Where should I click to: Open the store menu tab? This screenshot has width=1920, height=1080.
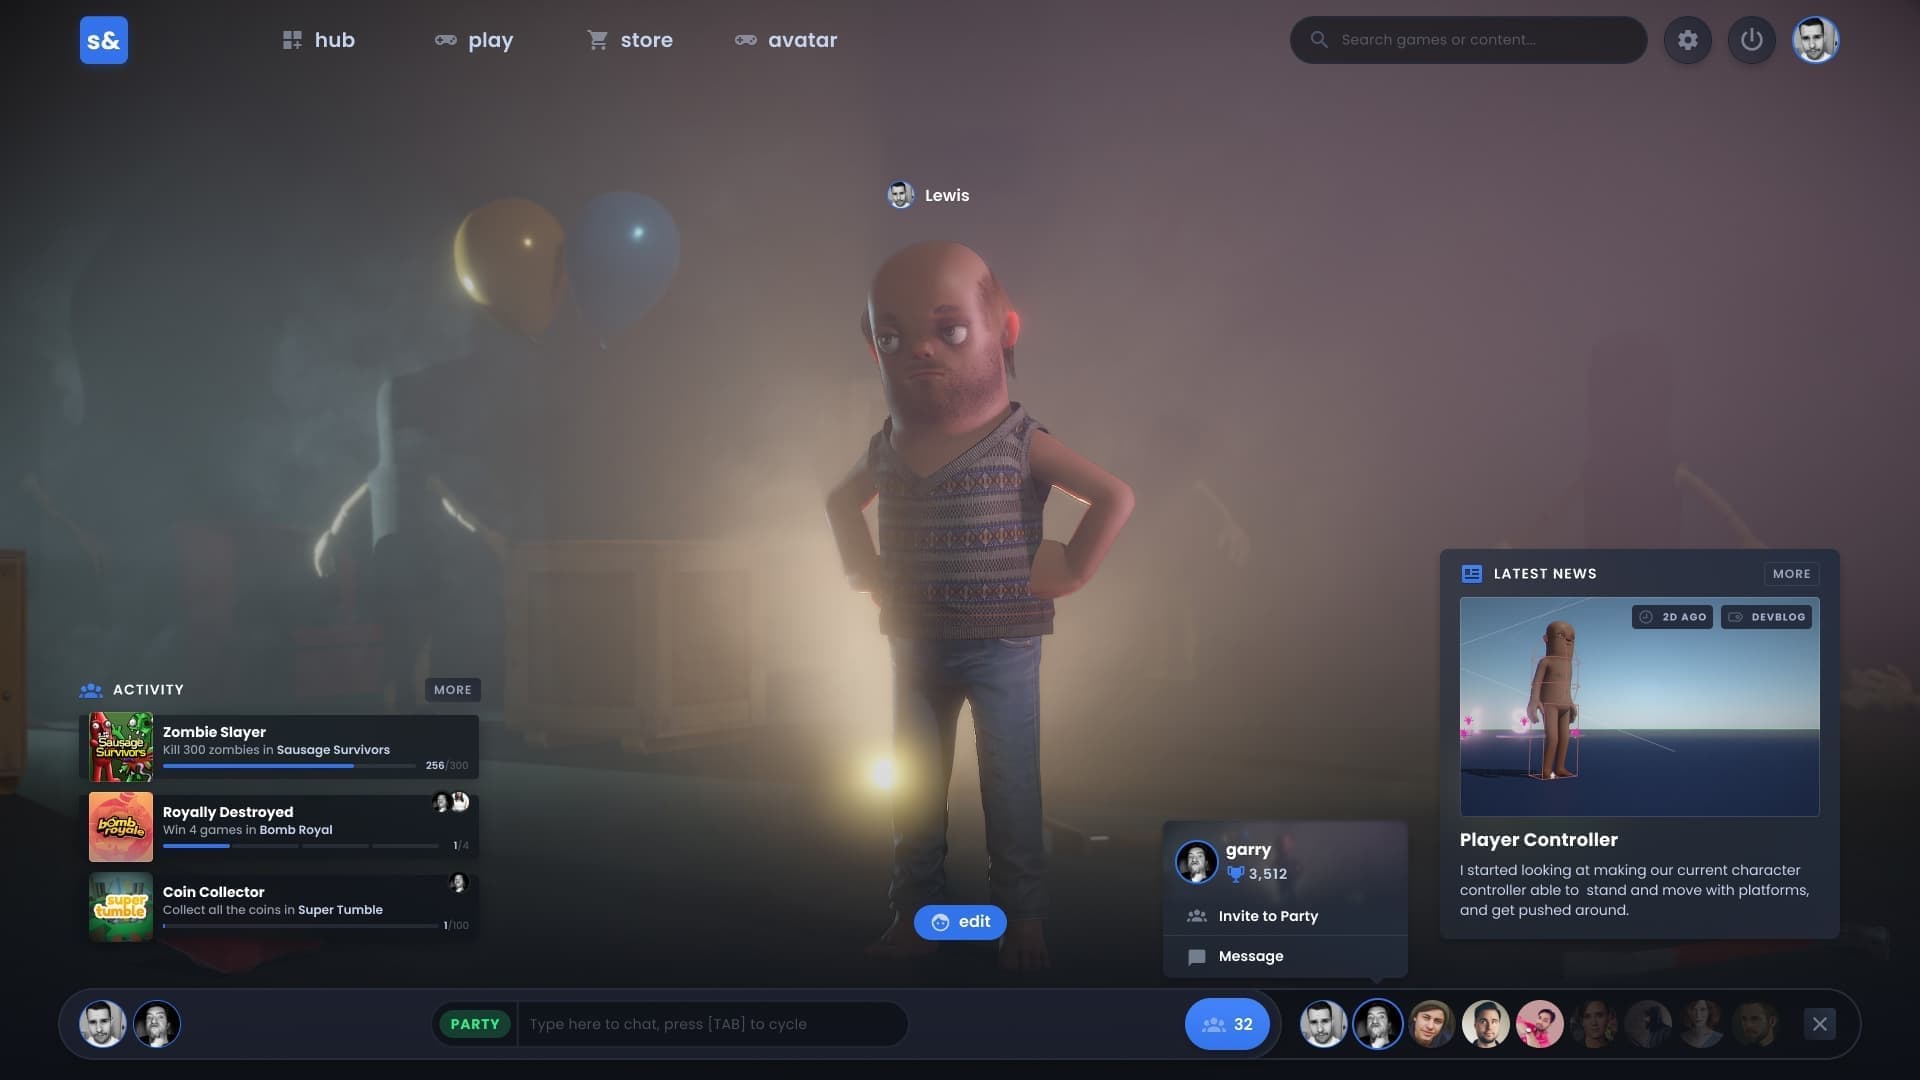pos(630,40)
